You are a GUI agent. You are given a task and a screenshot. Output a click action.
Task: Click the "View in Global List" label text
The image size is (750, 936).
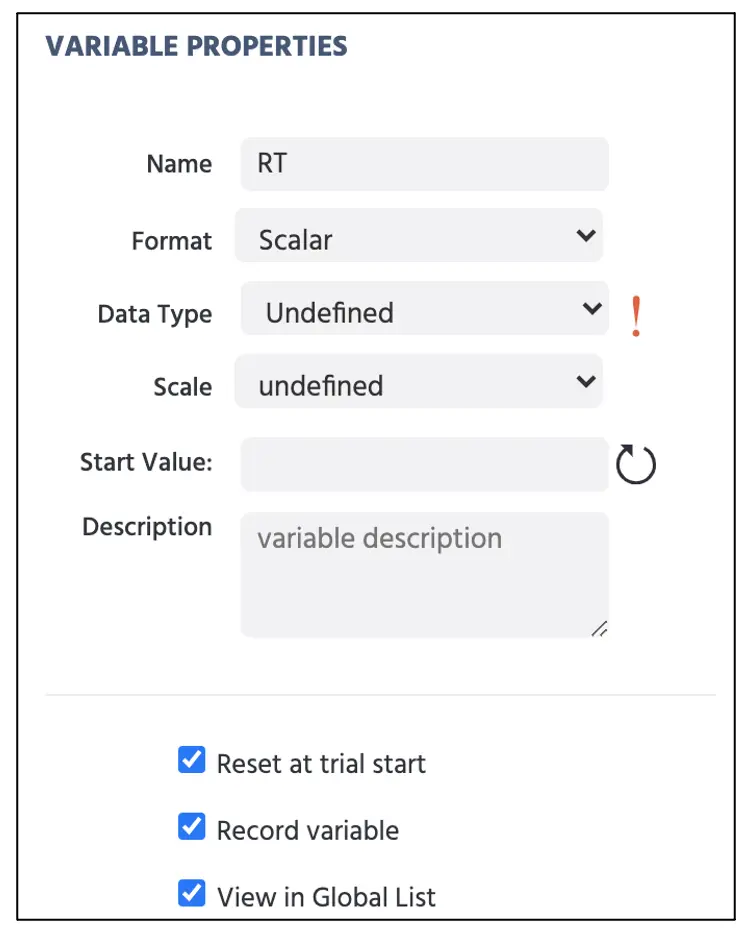click(x=326, y=897)
